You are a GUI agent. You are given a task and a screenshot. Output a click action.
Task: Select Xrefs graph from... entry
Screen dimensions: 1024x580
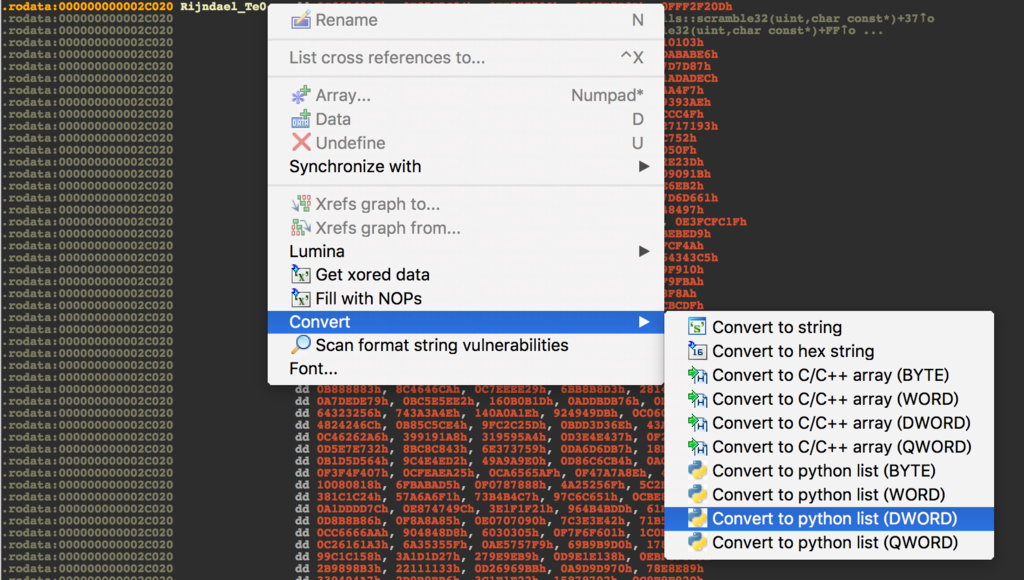pyautogui.click(x=466, y=227)
